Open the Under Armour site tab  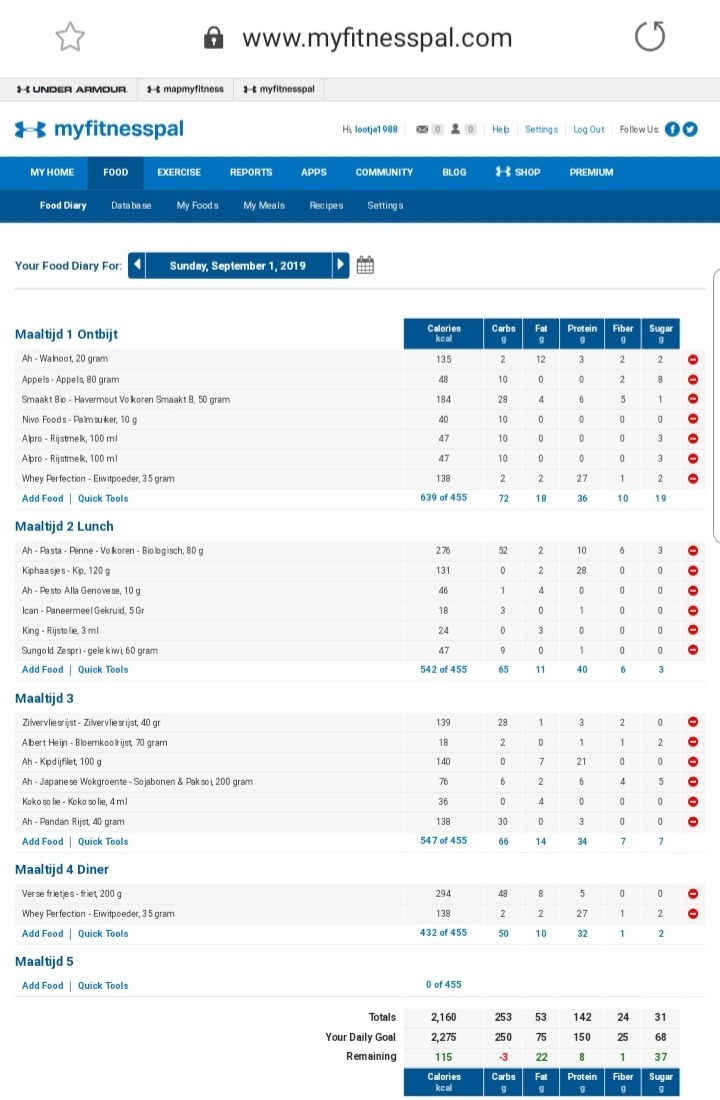[x=71, y=89]
